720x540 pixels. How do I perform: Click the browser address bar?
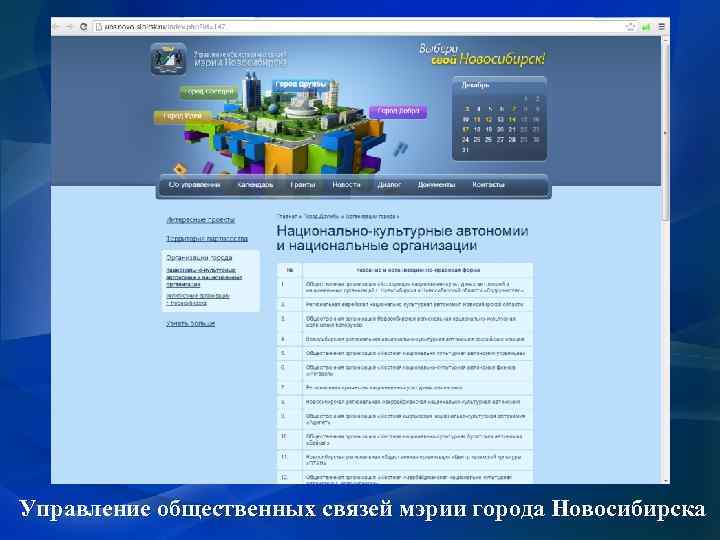click(x=358, y=27)
